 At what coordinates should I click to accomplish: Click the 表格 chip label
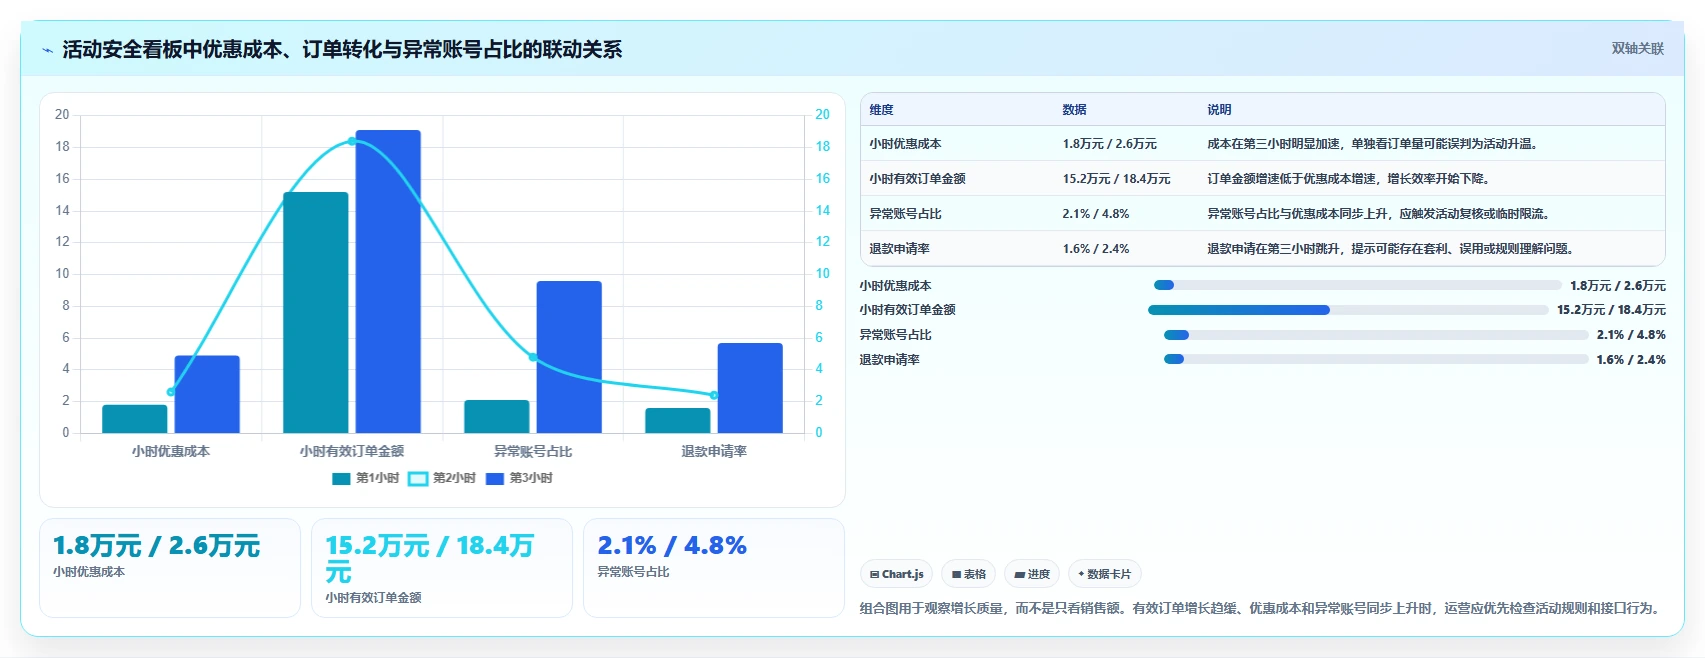pos(975,574)
